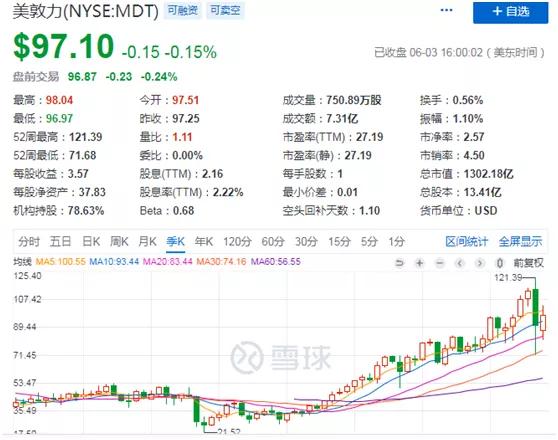Click the 可卖空 tag
The height and width of the screenshot is (440, 558).
pos(225,11)
